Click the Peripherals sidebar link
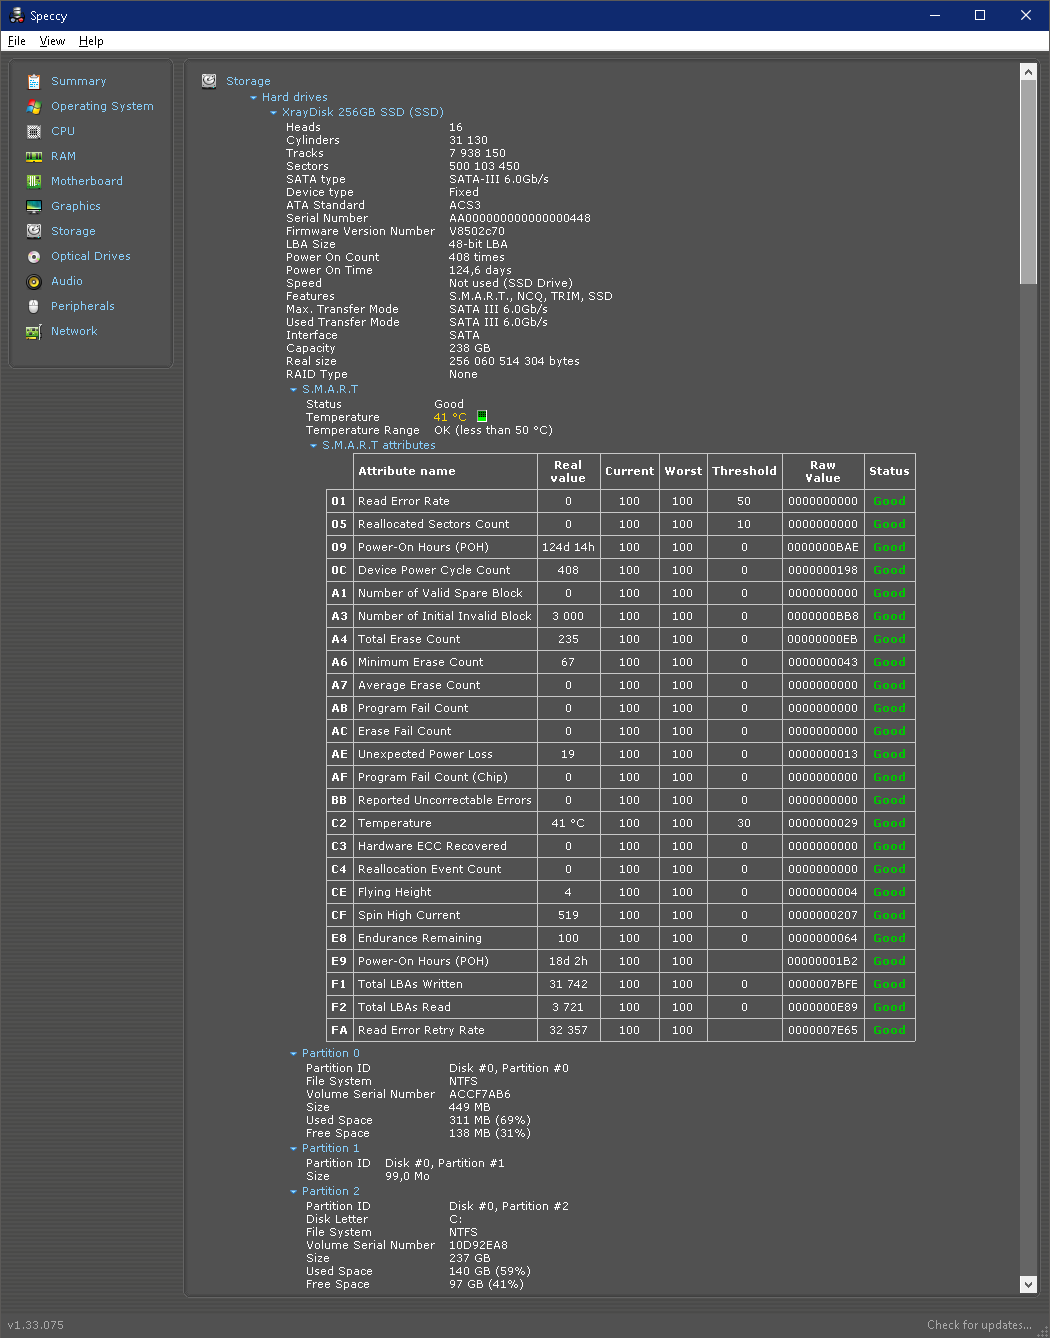The height and width of the screenshot is (1338, 1050). pos(83,306)
